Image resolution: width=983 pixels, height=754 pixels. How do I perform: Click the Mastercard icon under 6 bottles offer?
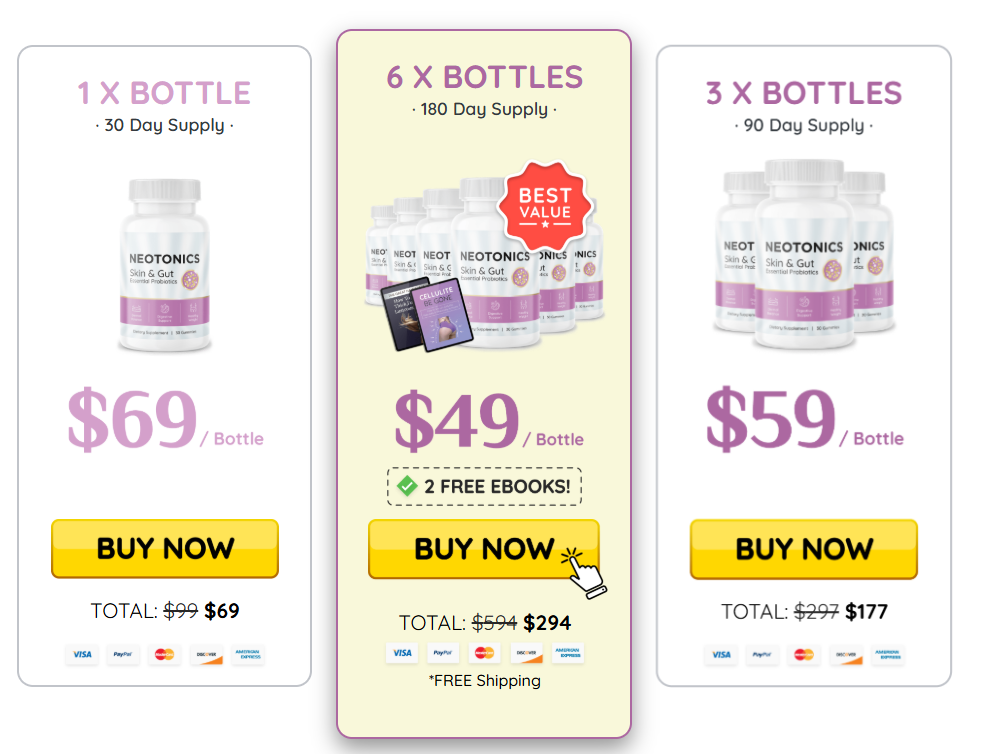tap(484, 653)
